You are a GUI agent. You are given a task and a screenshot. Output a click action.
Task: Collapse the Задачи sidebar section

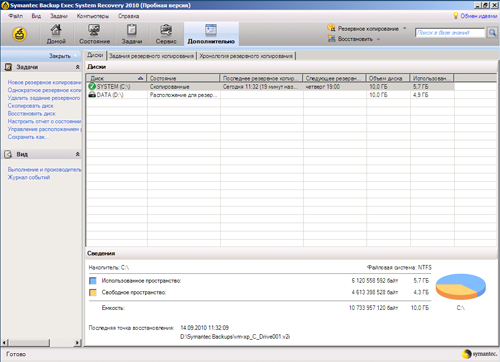click(77, 67)
